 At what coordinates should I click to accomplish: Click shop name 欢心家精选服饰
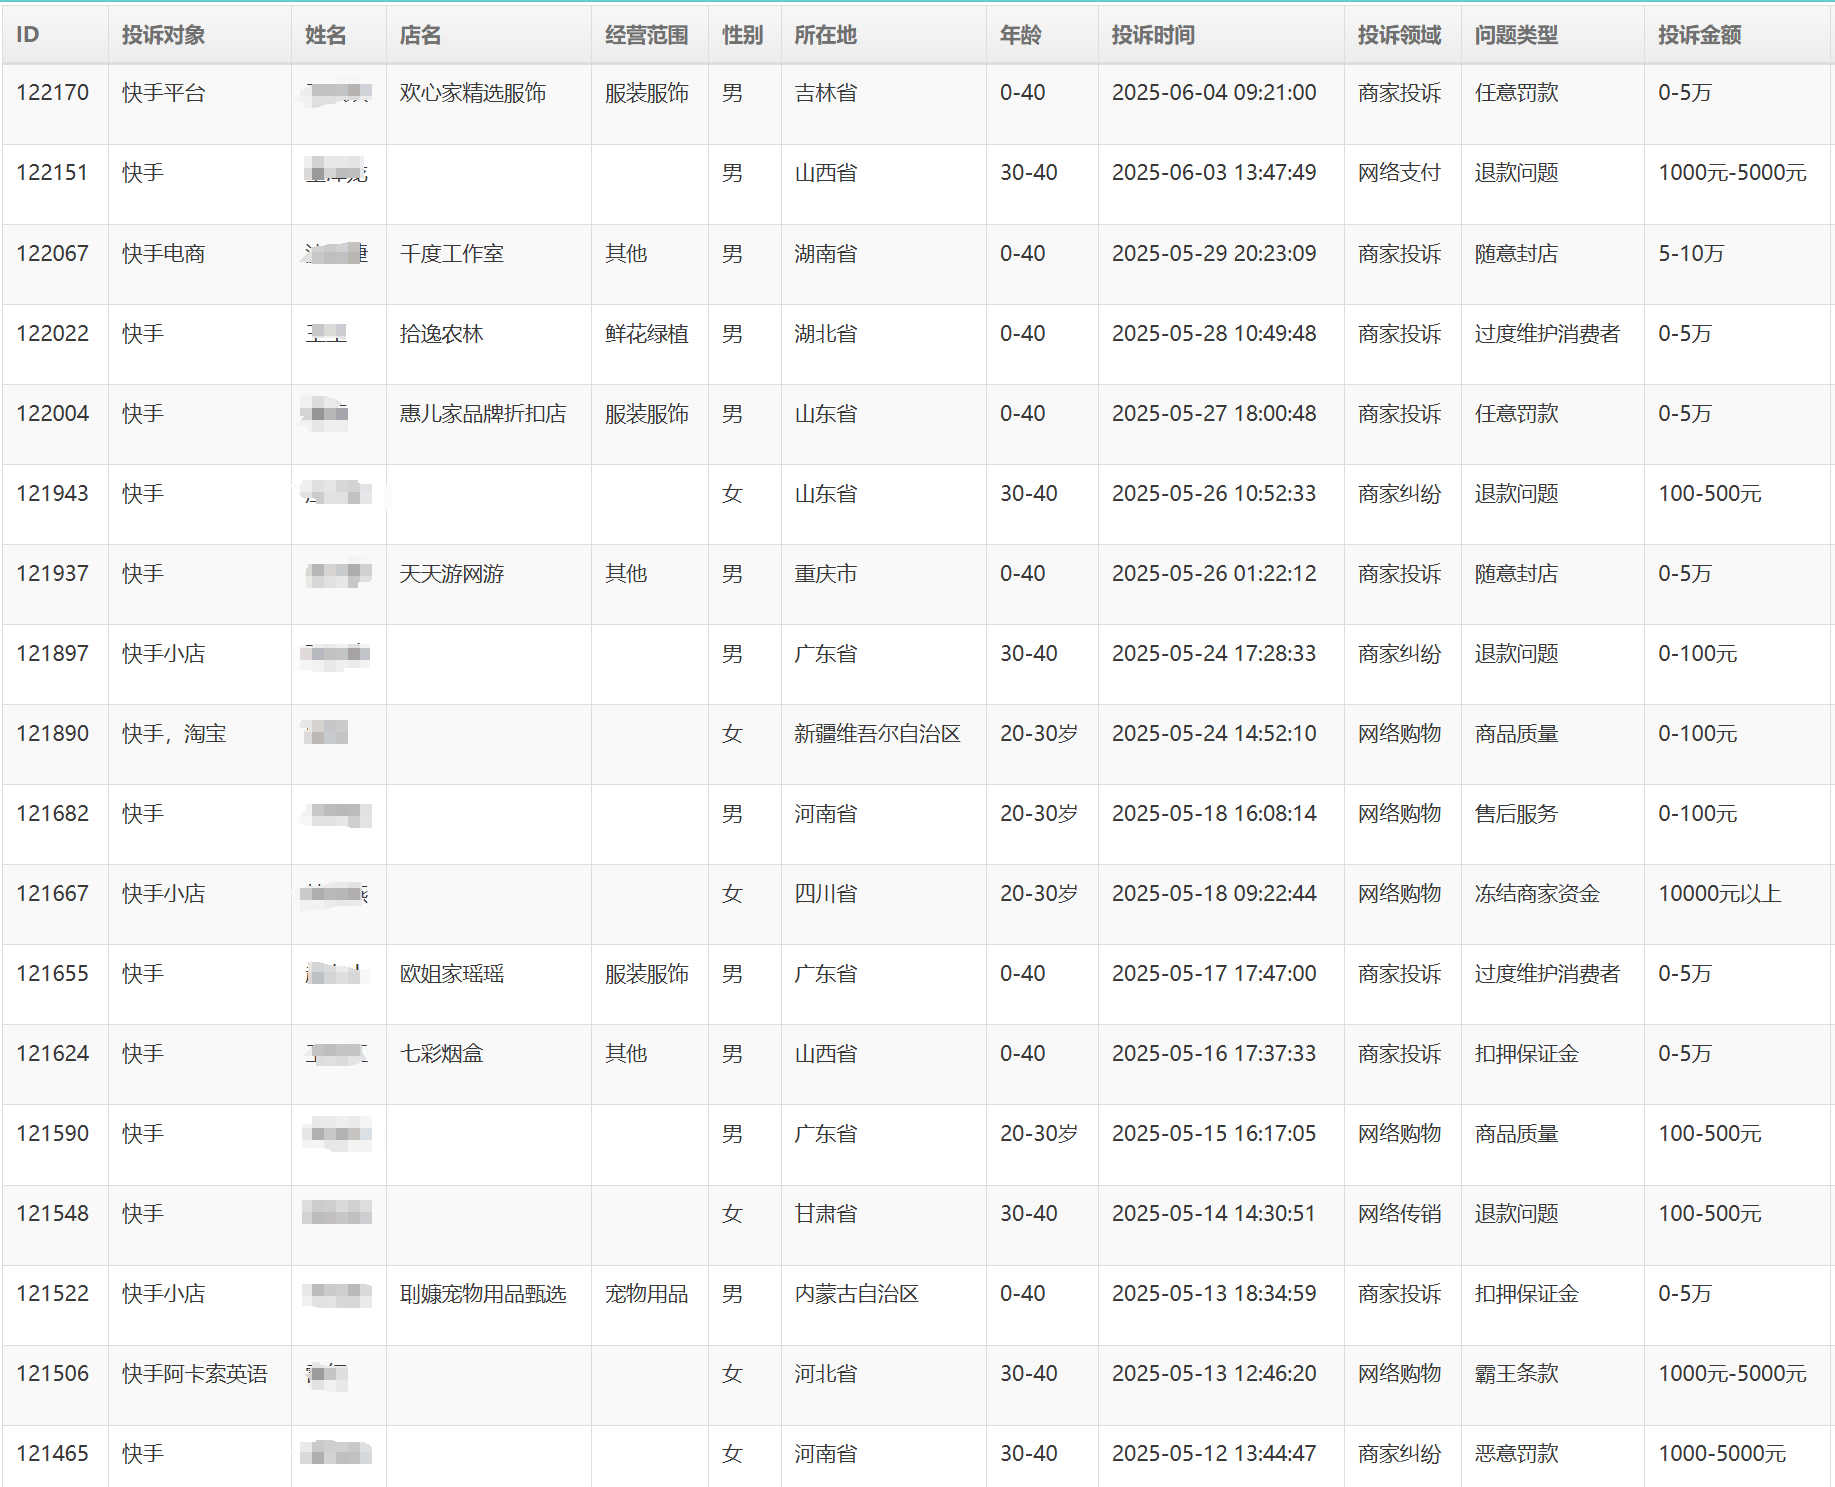click(x=473, y=93)
